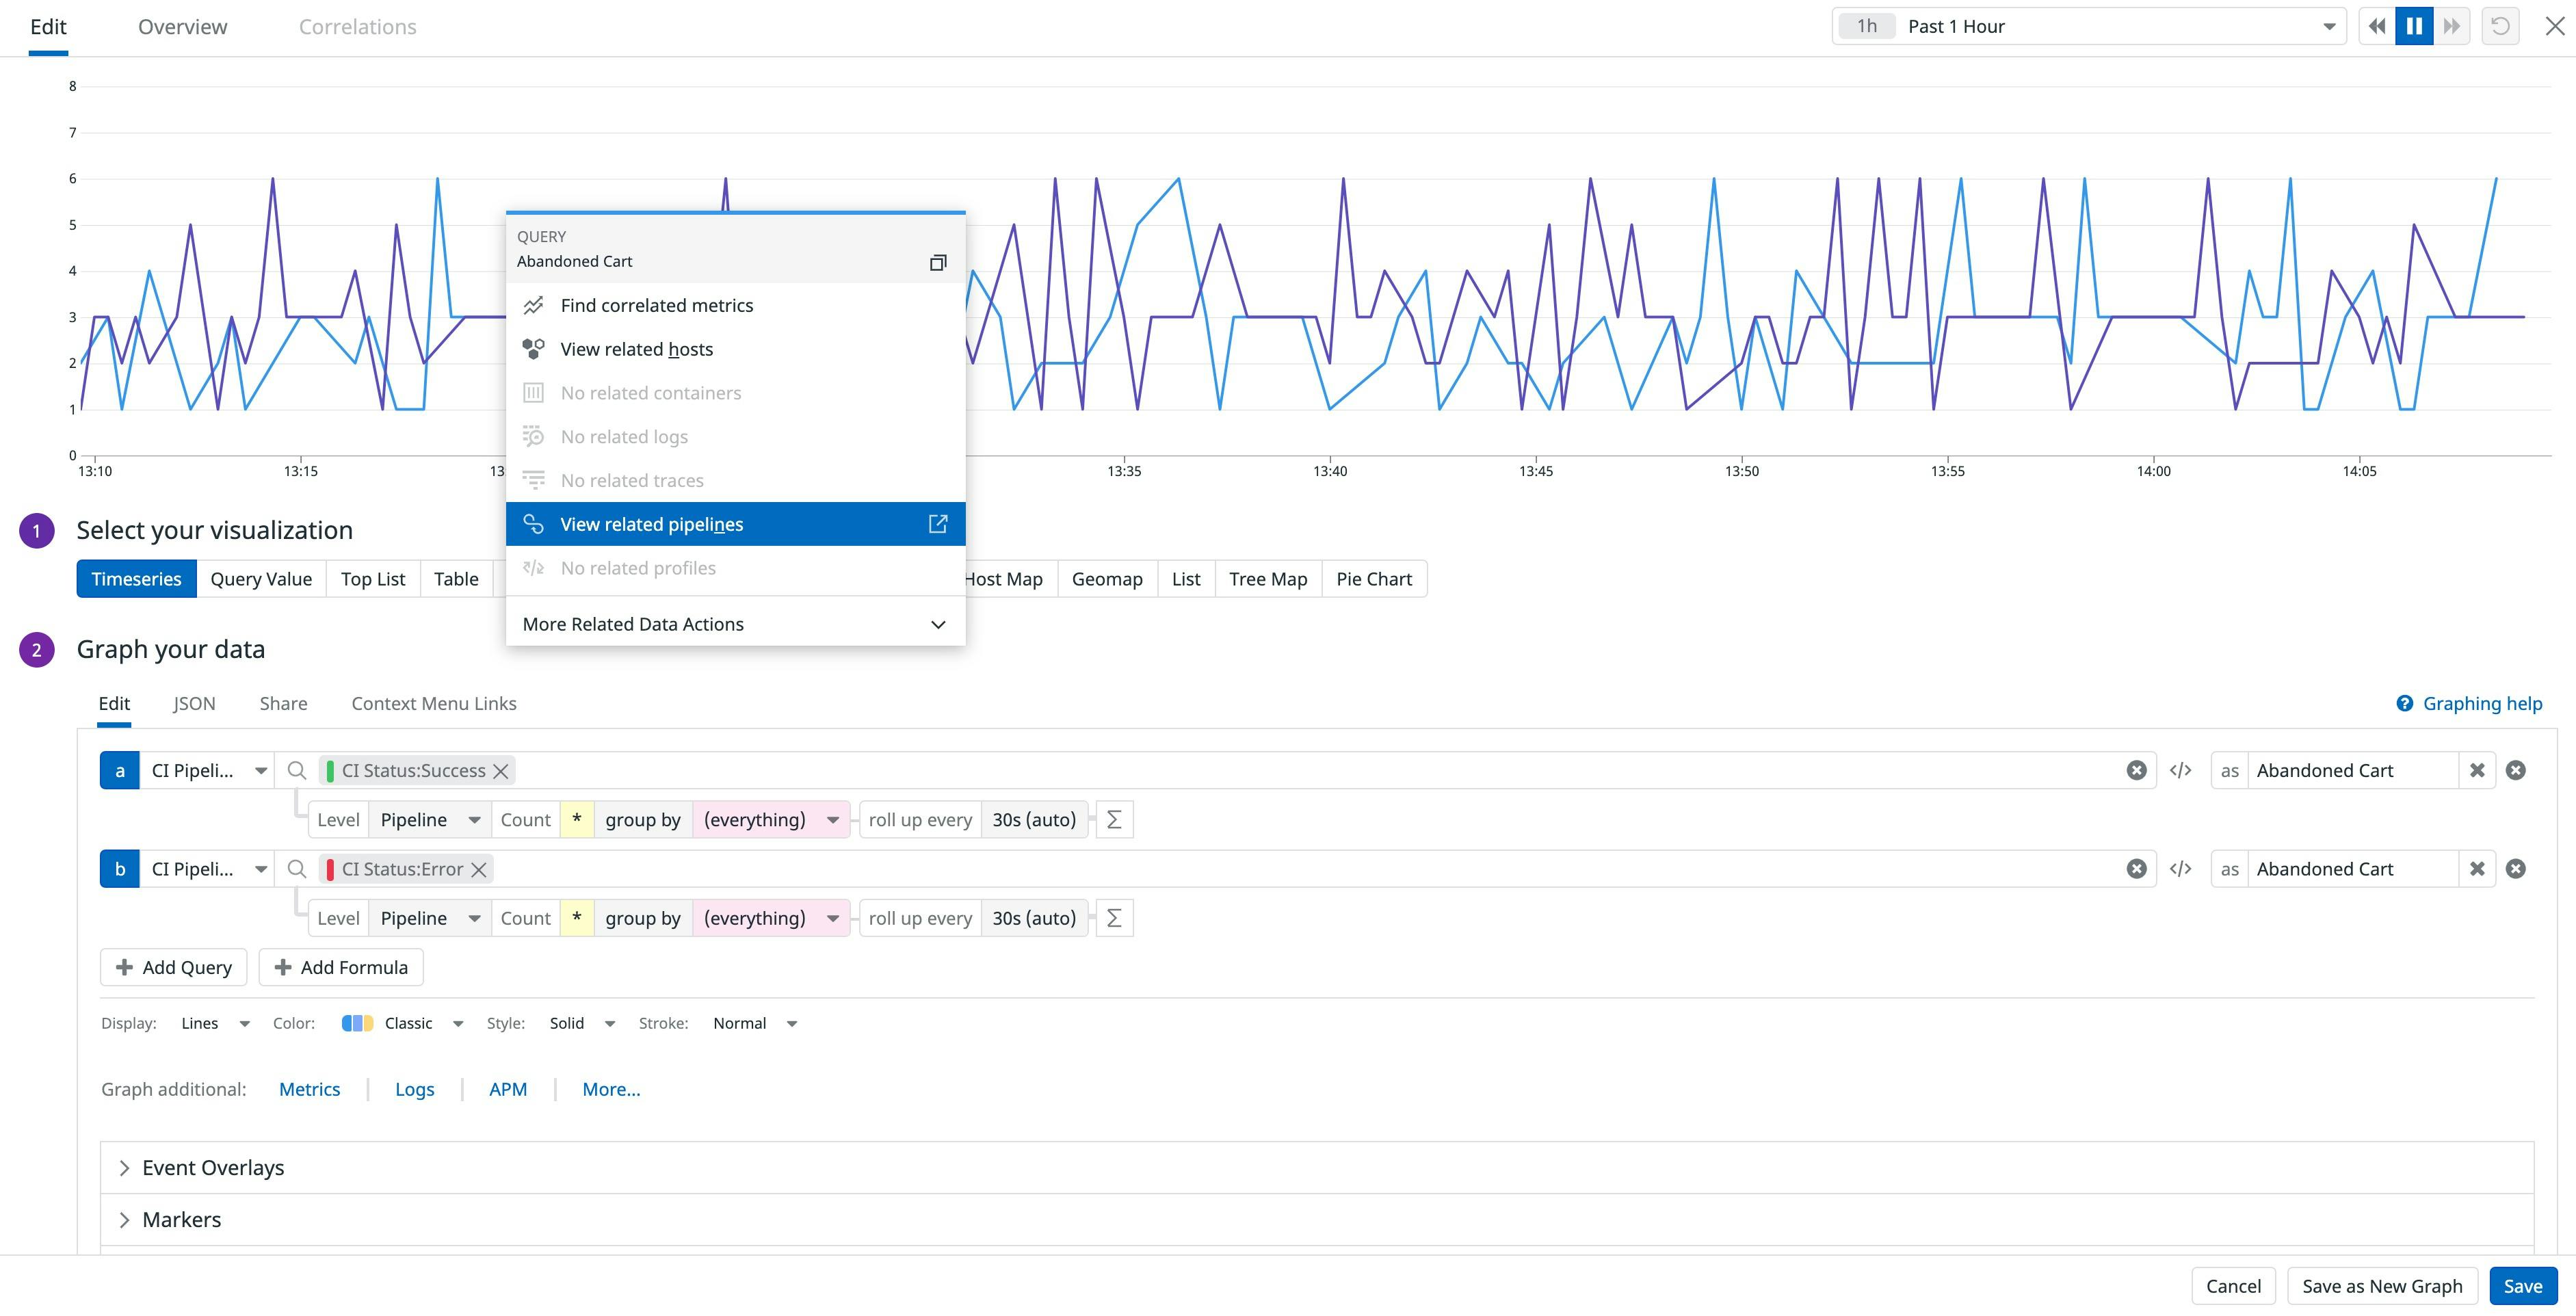Clear query a with the circular clear icon
The height and width of the screenshot is (1316, 2576).
tap(2136, 770)
